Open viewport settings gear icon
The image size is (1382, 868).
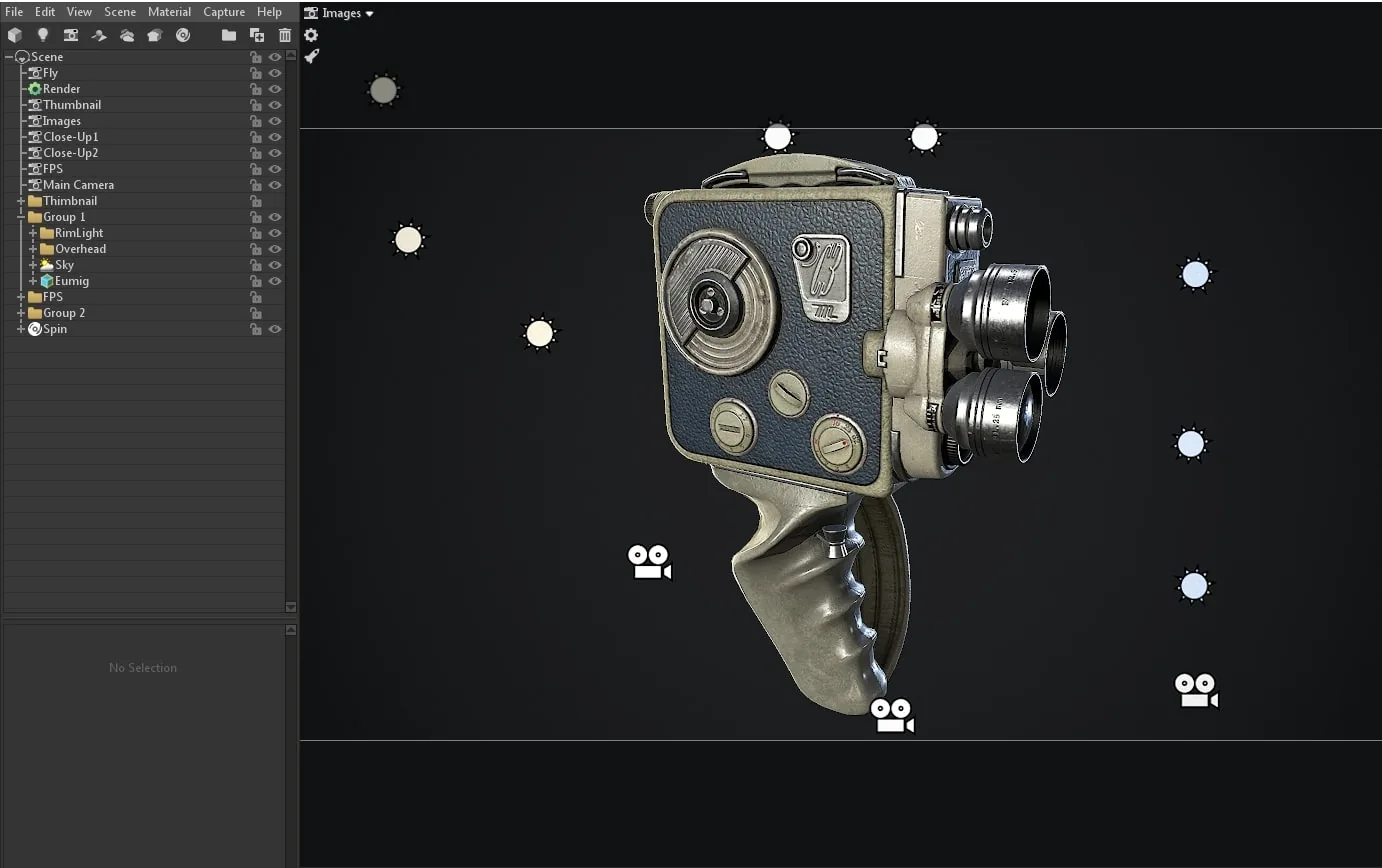(311, 35)
